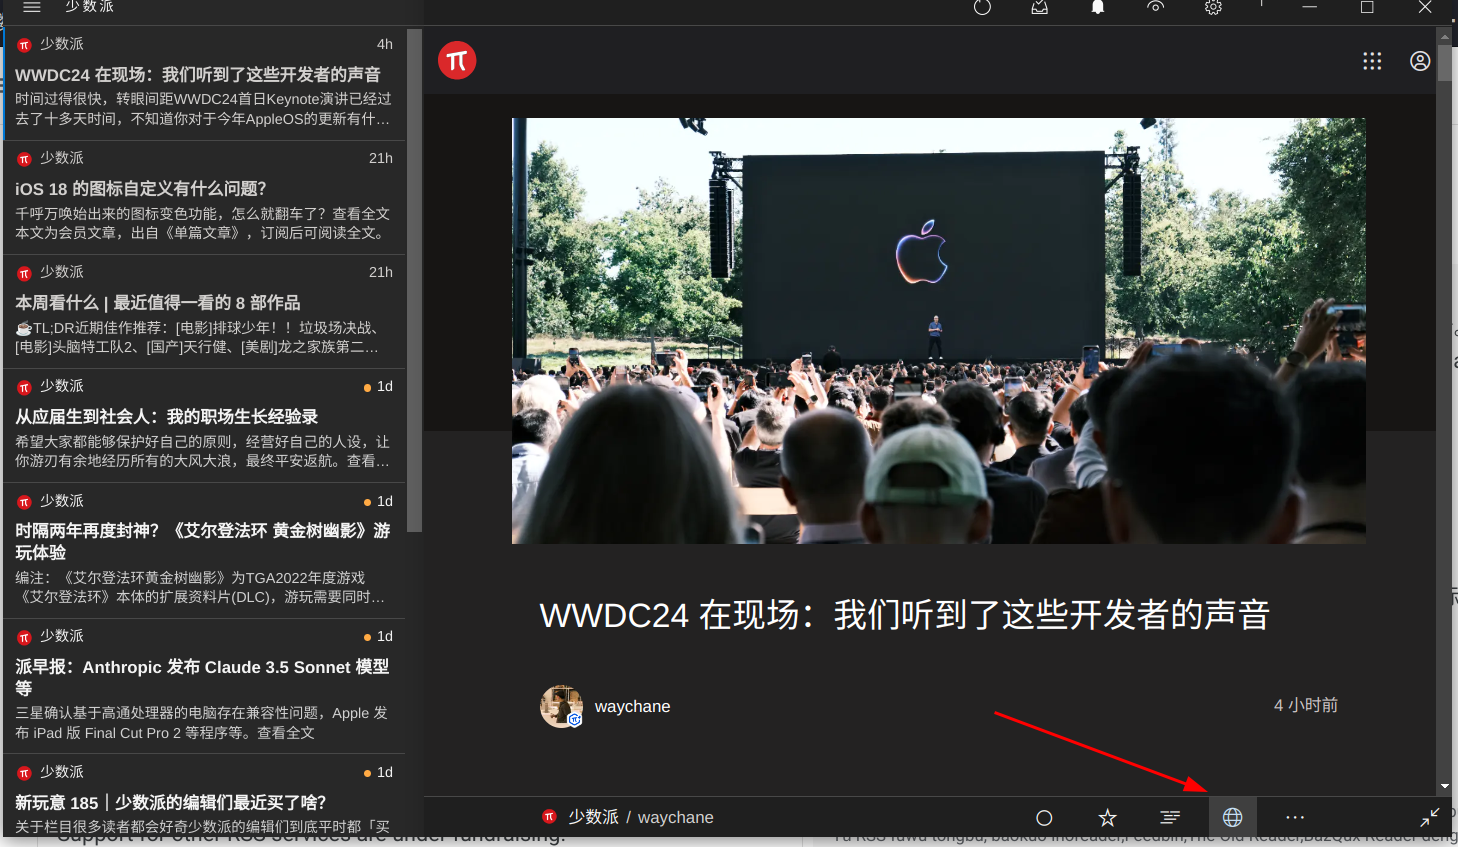Screen dimensions: 1458x847
Task: Click the orange unread dot on the 从应届生到社会人 item
Action: [367, 387]
